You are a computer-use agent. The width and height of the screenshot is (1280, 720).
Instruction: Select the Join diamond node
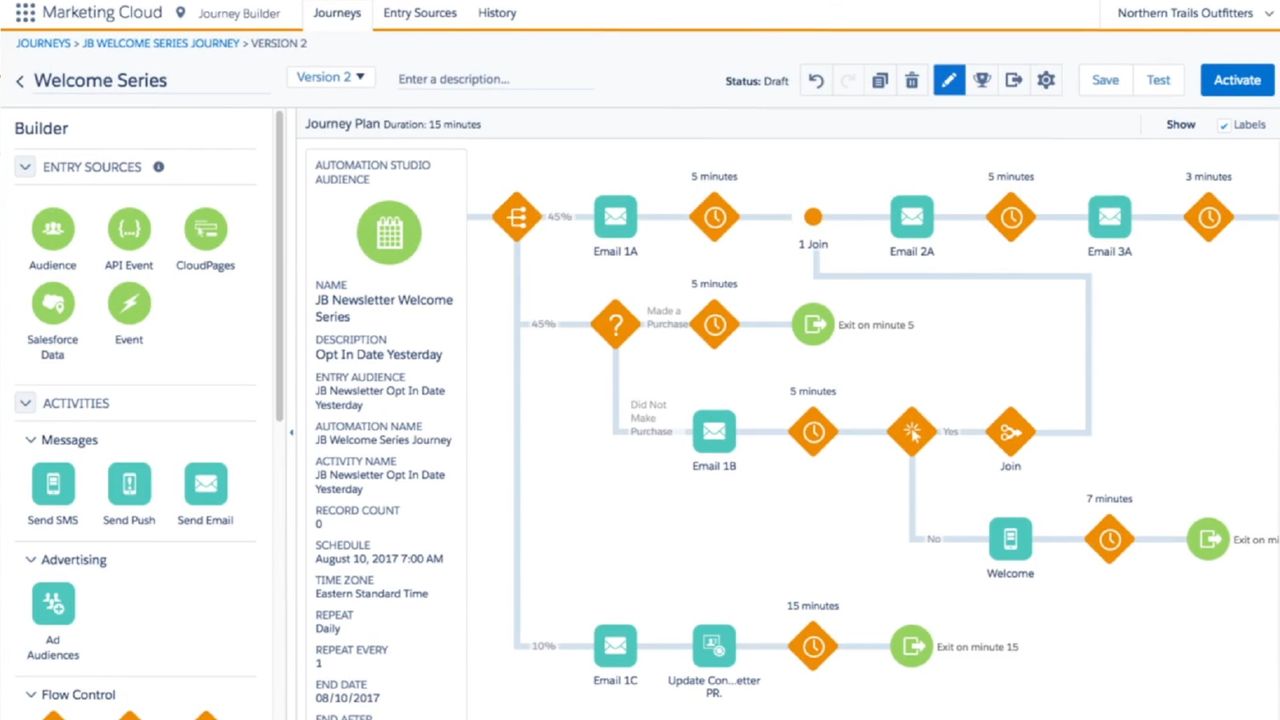[x=1011, y=431]
